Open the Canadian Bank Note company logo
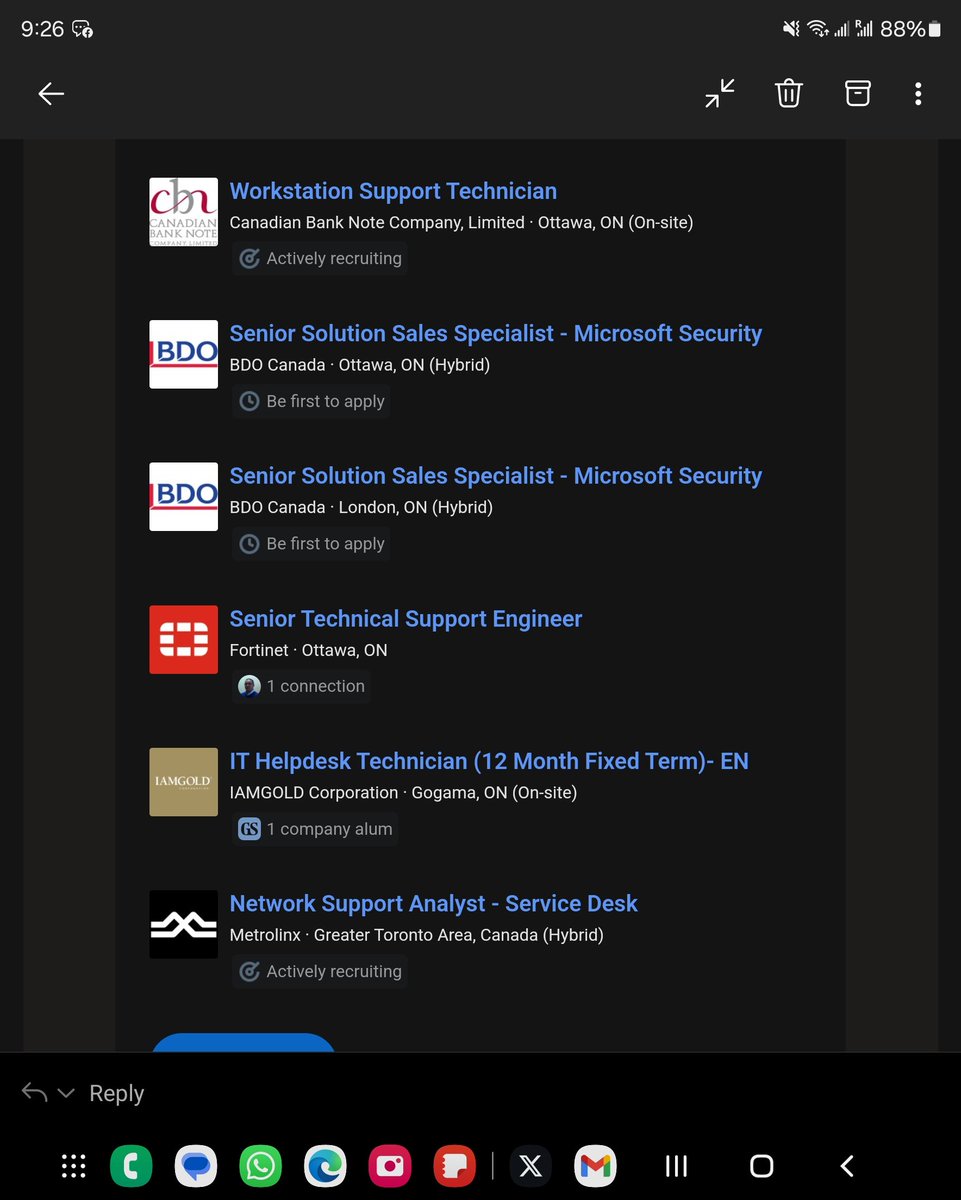Viewport: 961px width, 1200px height. pos(183,212)
